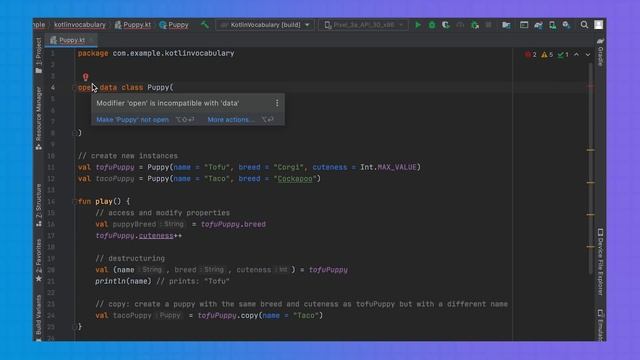Open the Favorites tool window
640x360 pixels.
(x=39, y=260)
